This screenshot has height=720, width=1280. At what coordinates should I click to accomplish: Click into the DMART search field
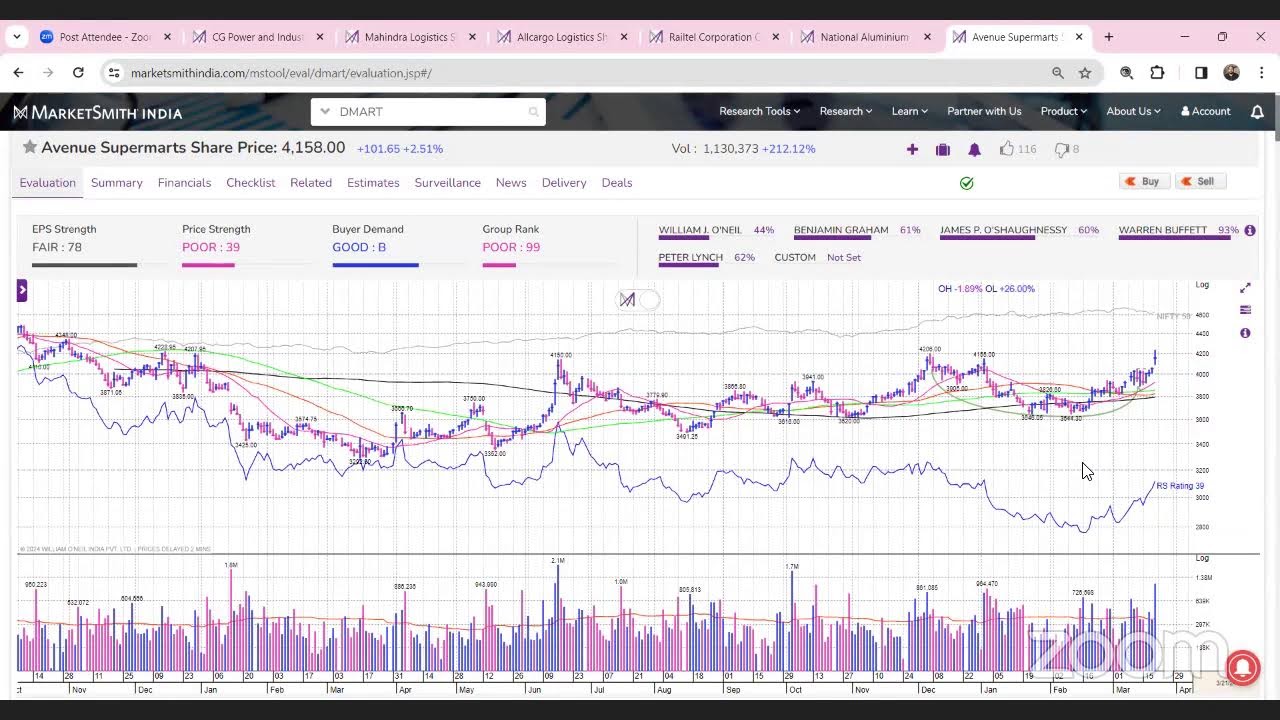(x=430, y=112)
